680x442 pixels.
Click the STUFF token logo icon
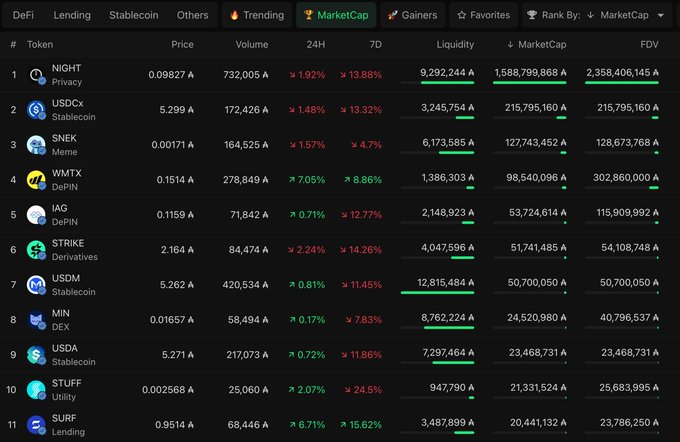[x=36, y=390]
